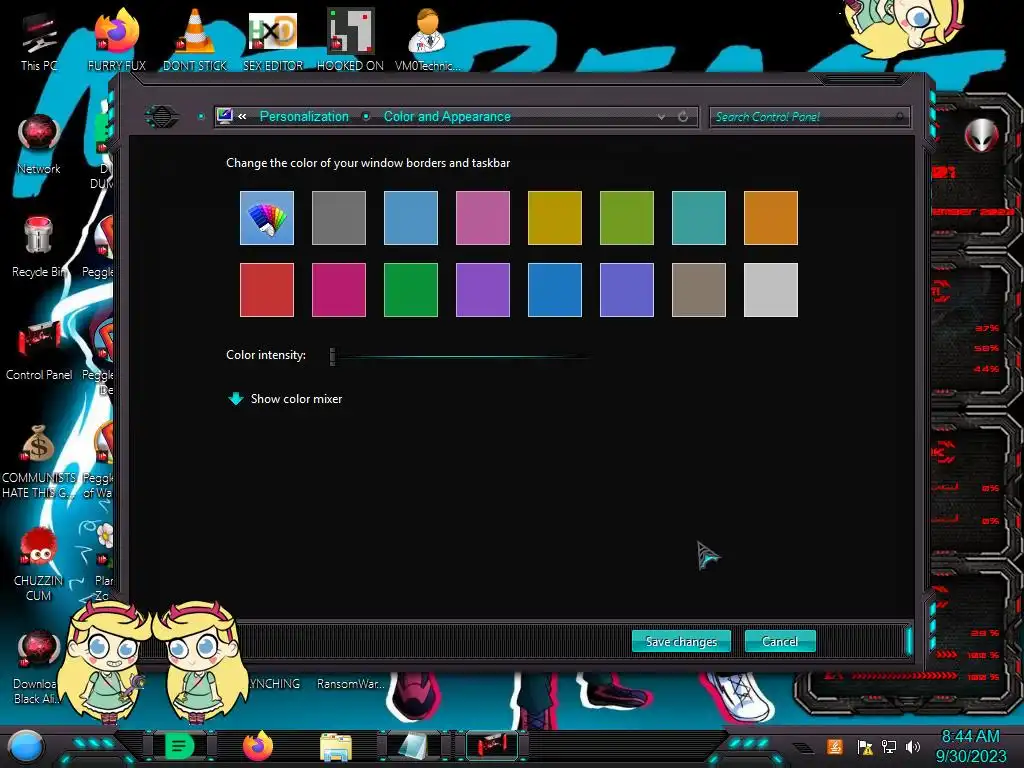Open the HOOKED ON desktop shortcut
Image resolution: width=1024 pixels, height=768 pixels.
click(x=351, y=40)
